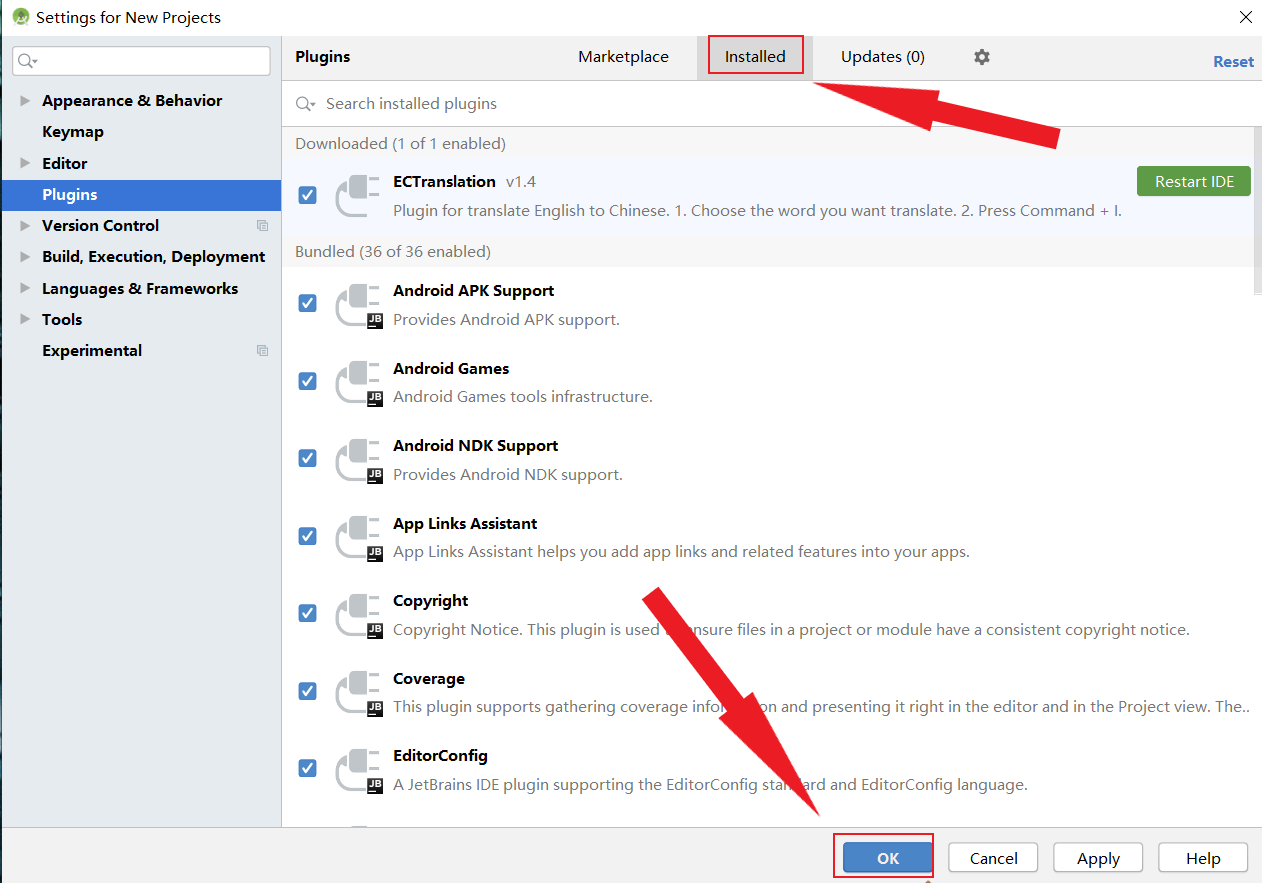Click the Android Games plugin icon
Viewport: 1262px width, 883px height.
[x=358, y=383]
